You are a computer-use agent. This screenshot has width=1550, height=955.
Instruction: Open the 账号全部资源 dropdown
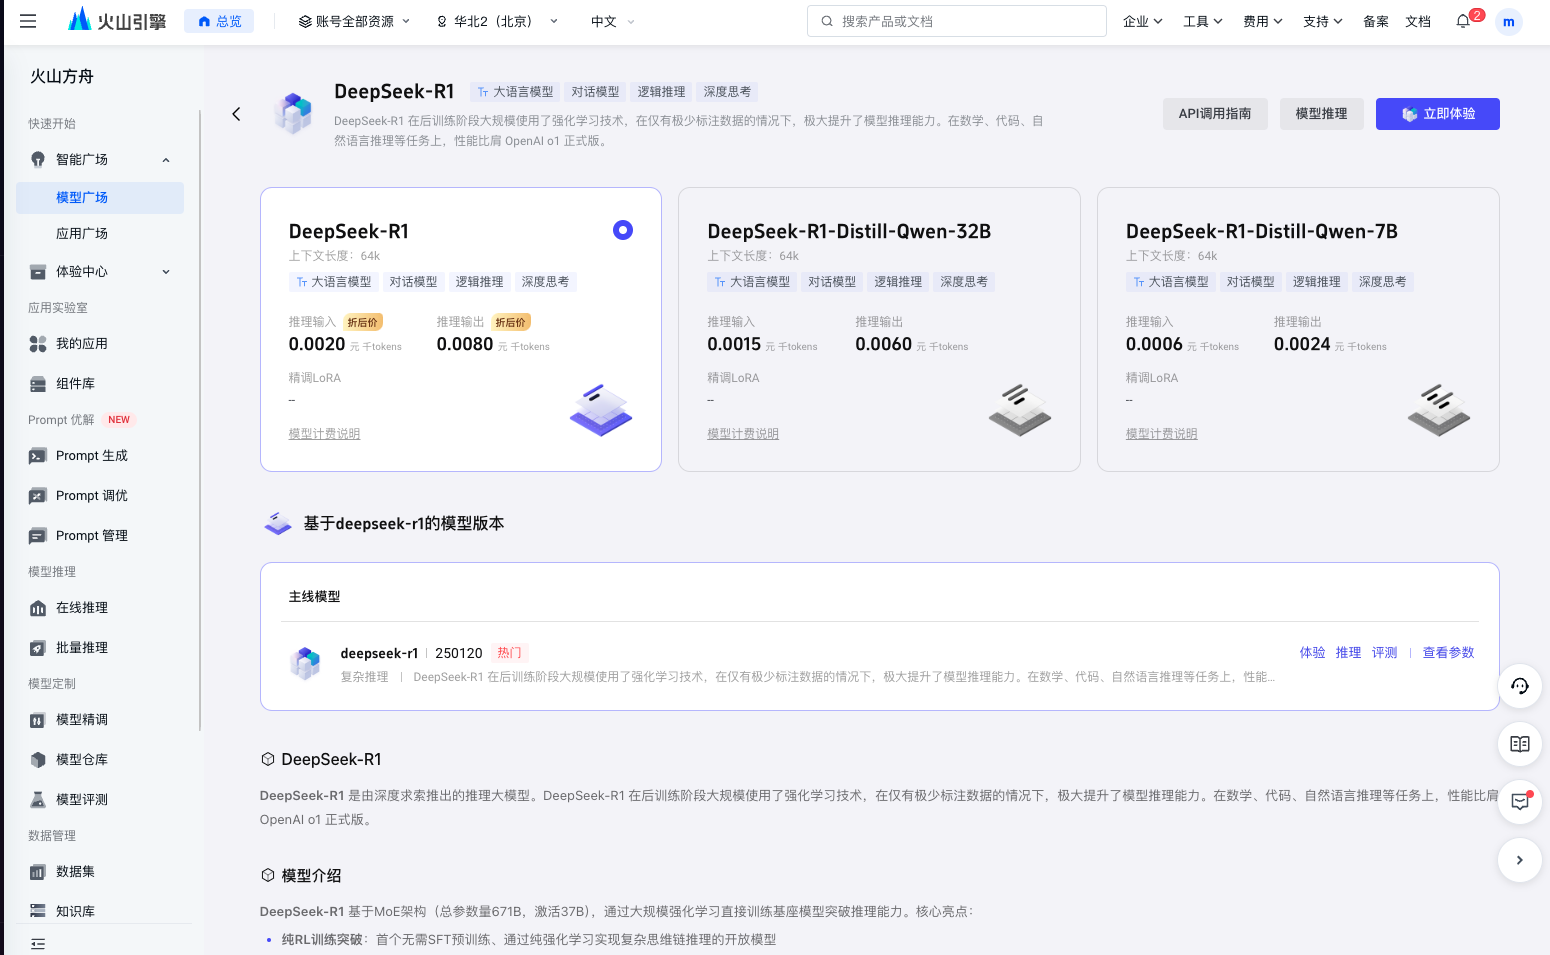355,21
